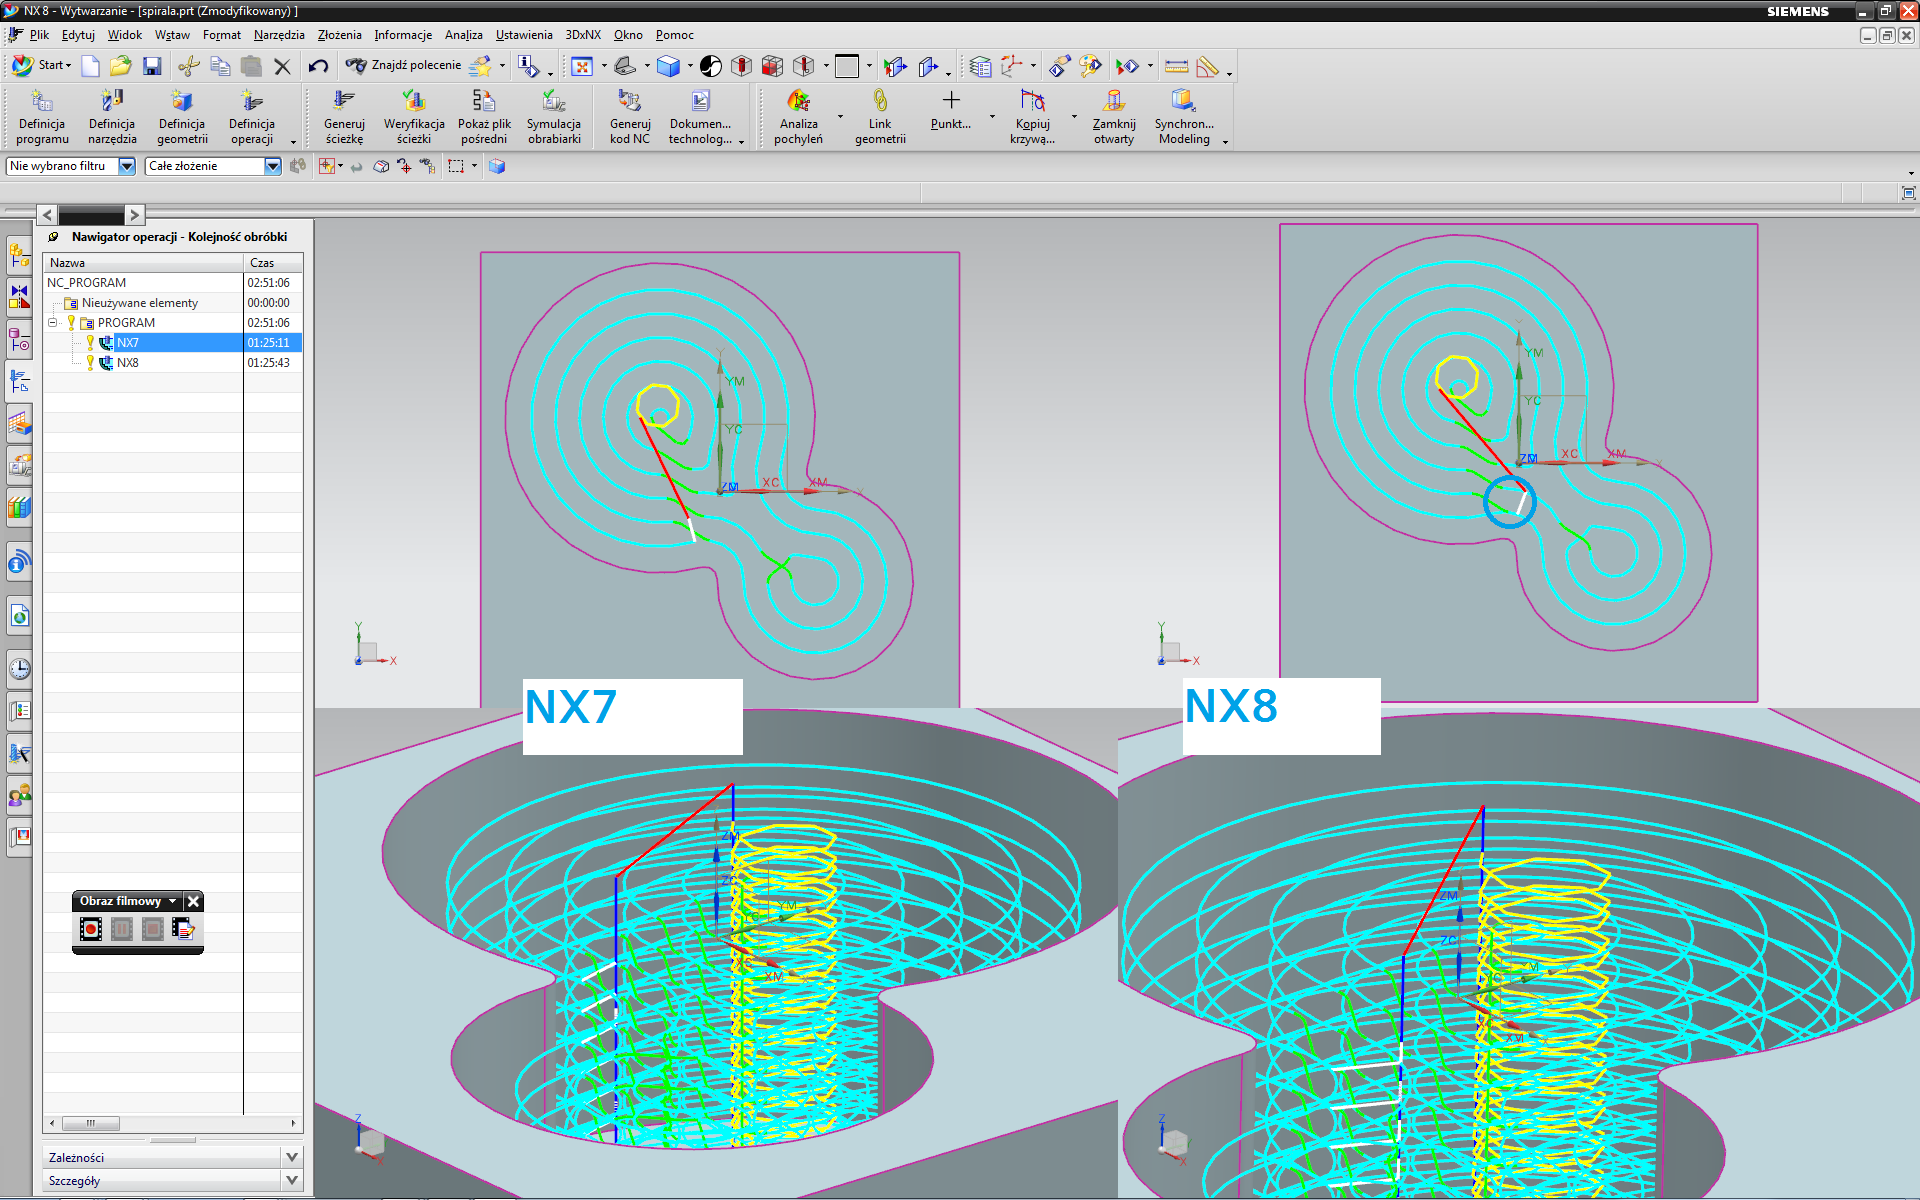Viewport: 1920px width, 1200px height.
Task: Click the movie settings icon in Obraz filmowy
Action: pyautogui.click(x=183, y=929)
